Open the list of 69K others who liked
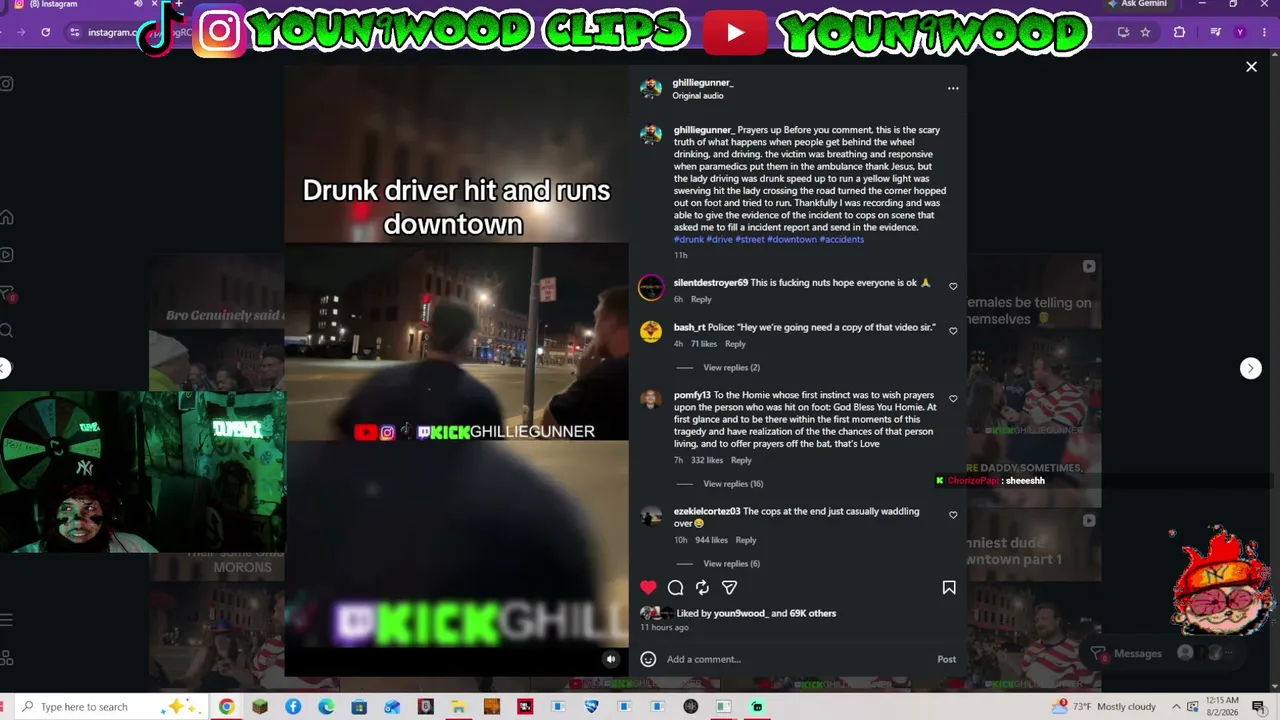The width and height of the screenshot is (1280, 720). [812, 614]
